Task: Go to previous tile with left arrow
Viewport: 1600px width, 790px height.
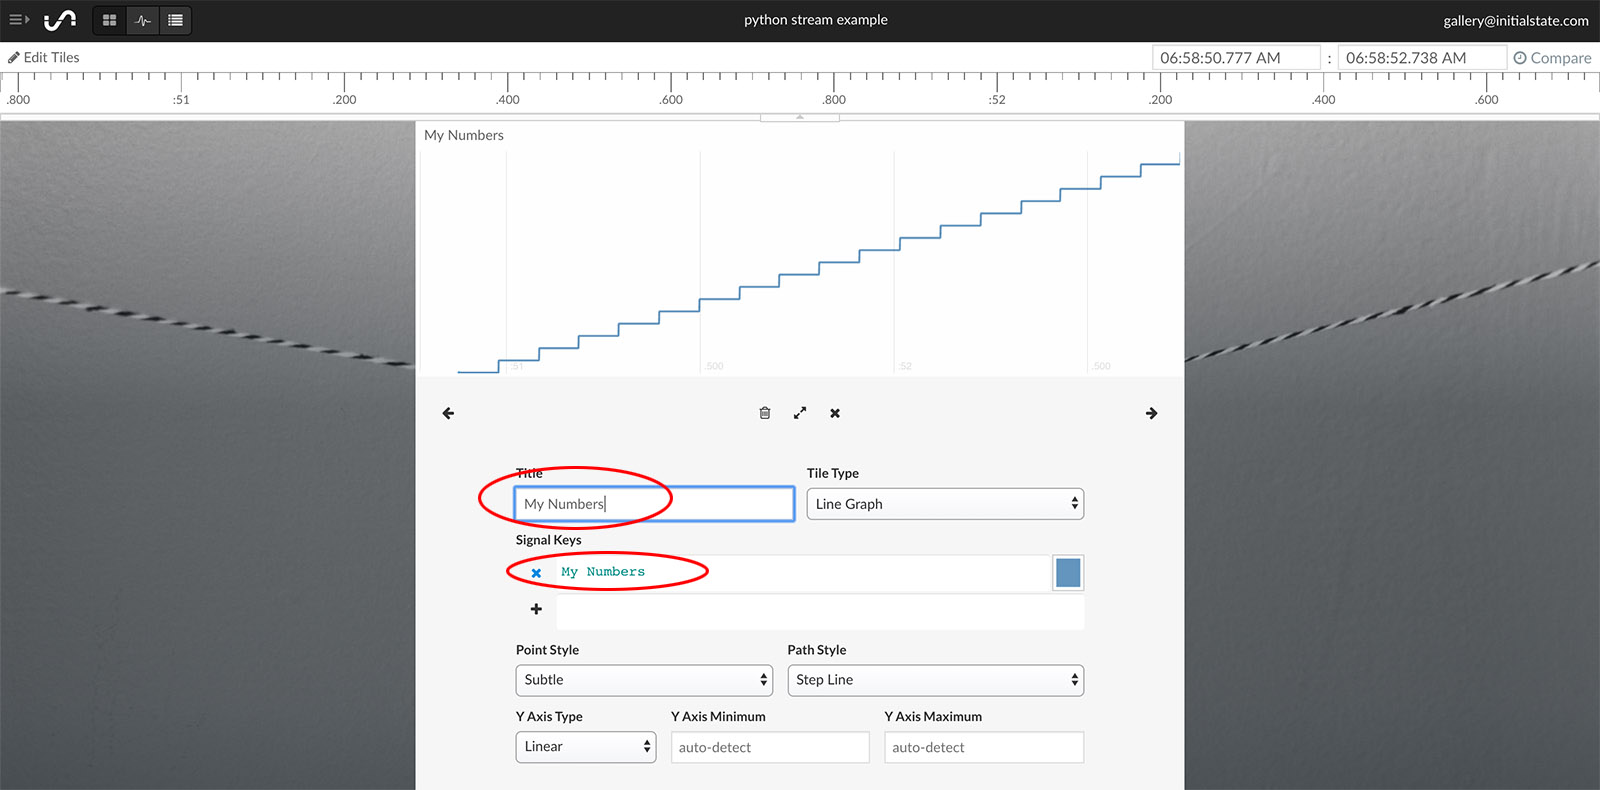Action: 448,413
